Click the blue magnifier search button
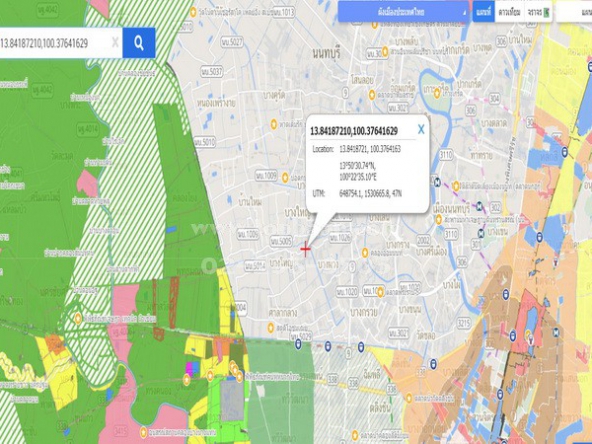 (139, 43)
